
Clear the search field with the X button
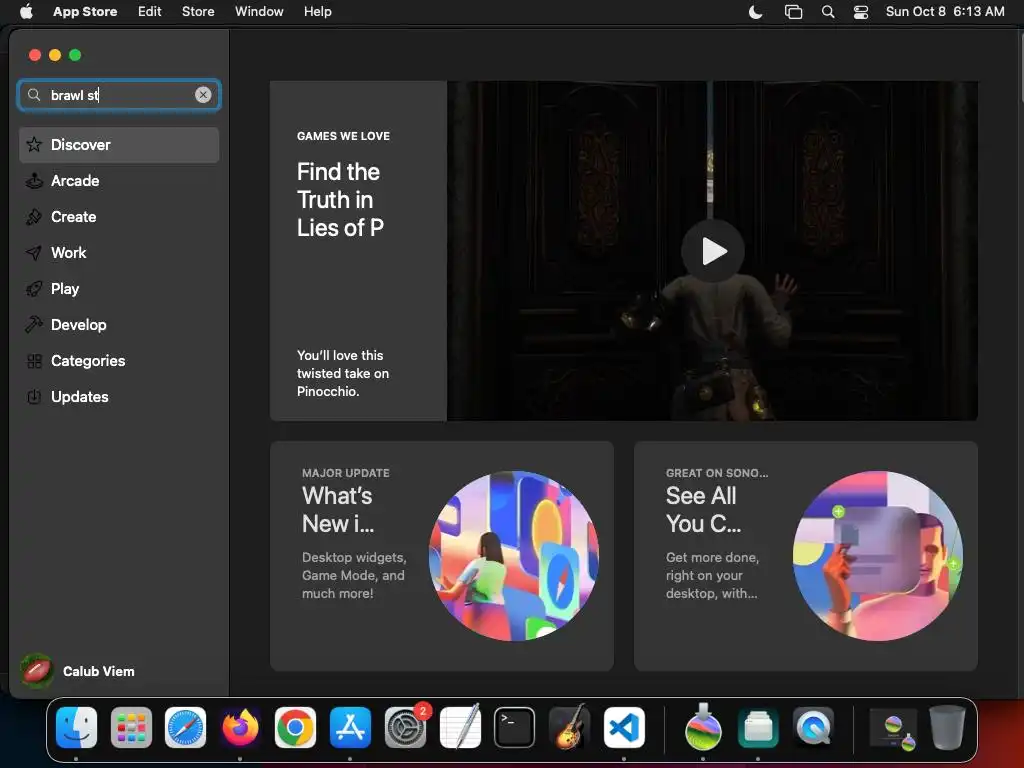[203, 95]
